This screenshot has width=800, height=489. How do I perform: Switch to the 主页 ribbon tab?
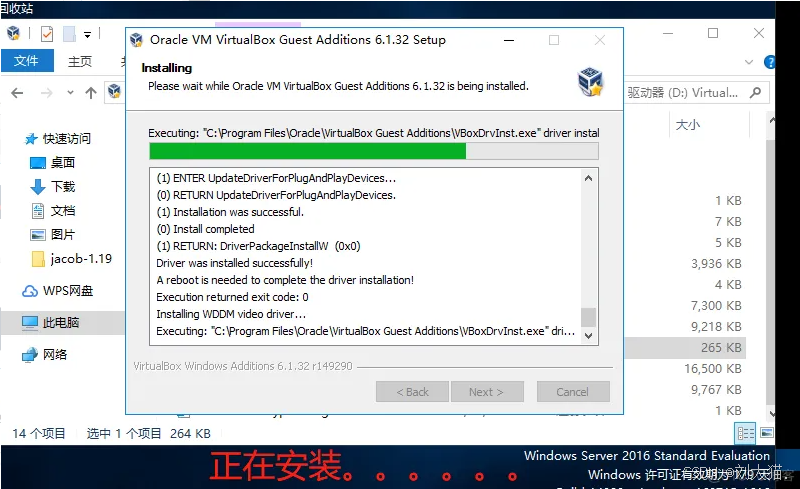click(80, 61)
